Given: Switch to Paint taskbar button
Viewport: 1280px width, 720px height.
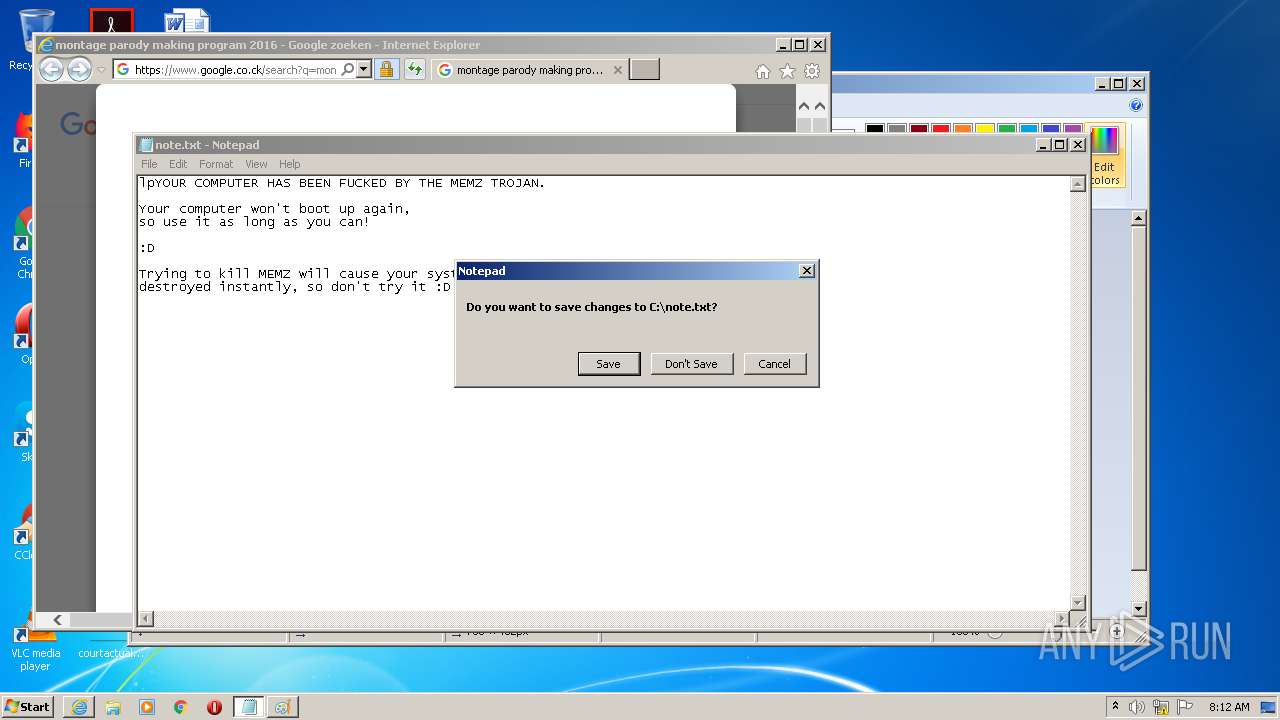Looking at the screenshot, I should click(x=283, y=707).
